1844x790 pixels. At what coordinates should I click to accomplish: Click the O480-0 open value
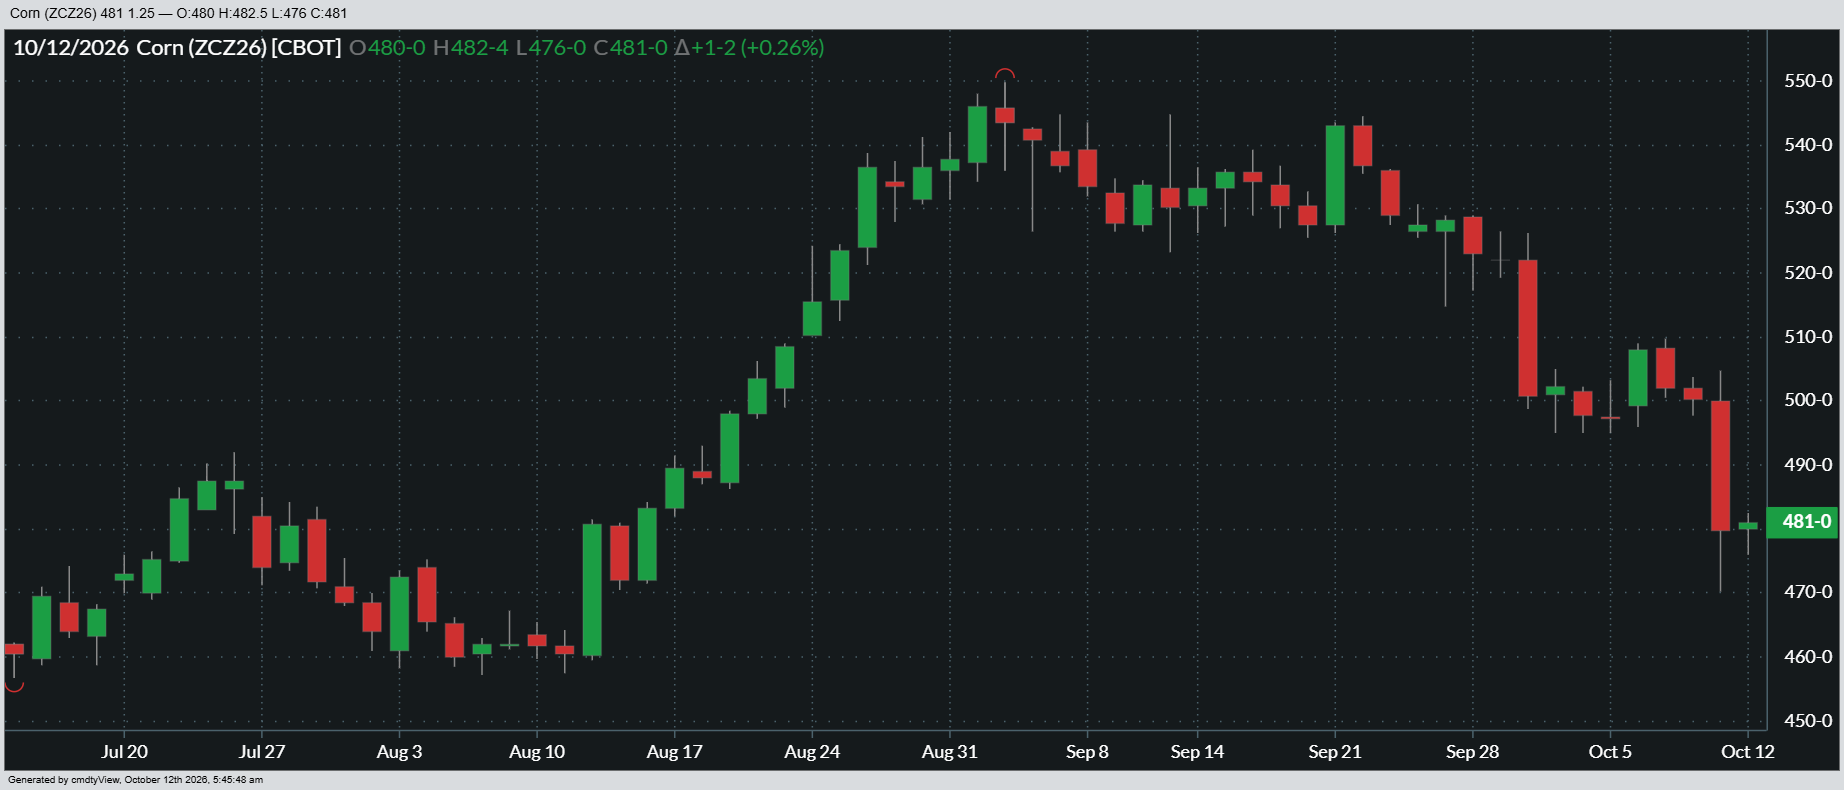(x=388, y=48)
